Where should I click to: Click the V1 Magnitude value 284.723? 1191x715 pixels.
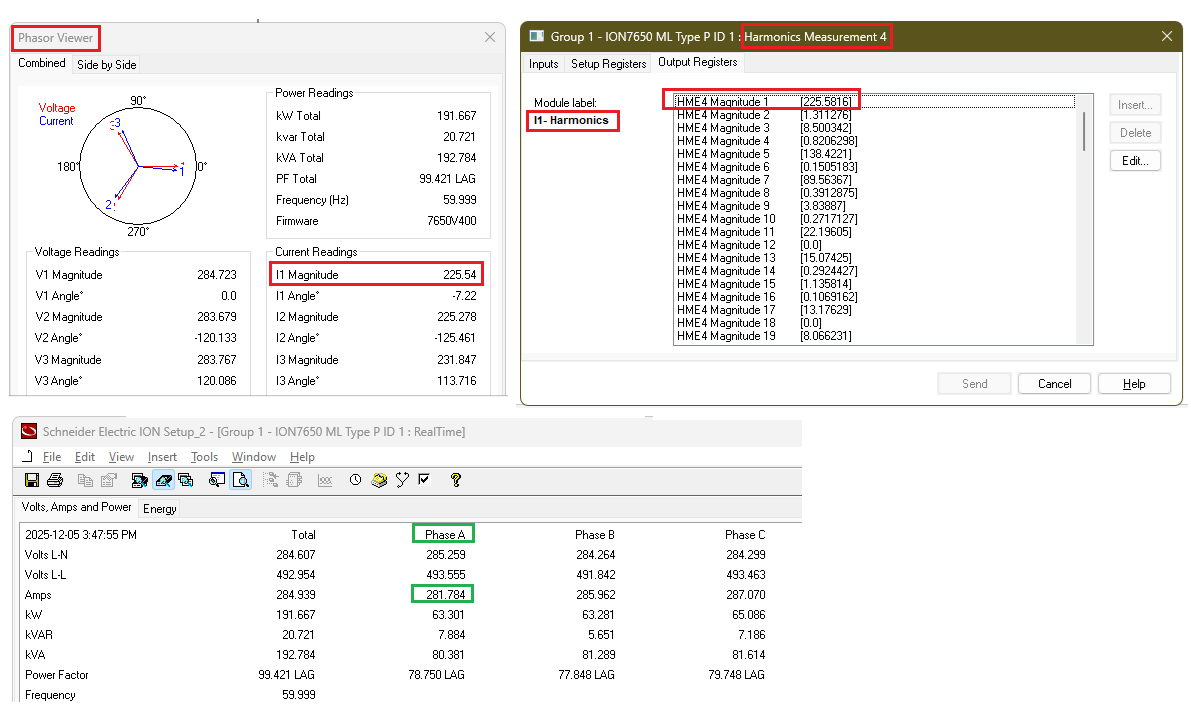tap(216, 275)
